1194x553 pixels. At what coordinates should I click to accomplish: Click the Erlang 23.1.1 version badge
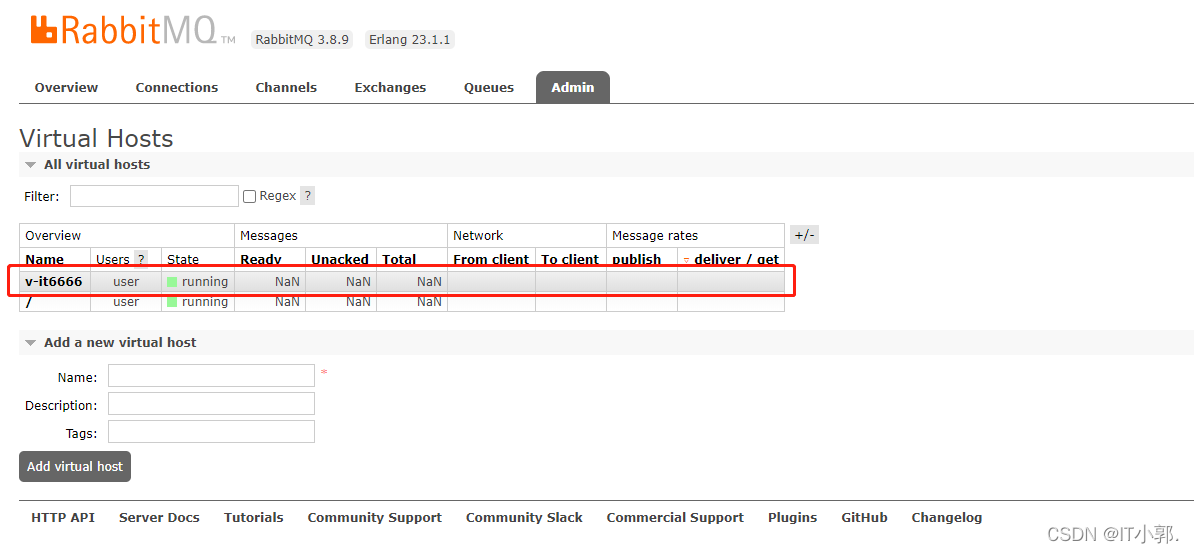(410, 39)
